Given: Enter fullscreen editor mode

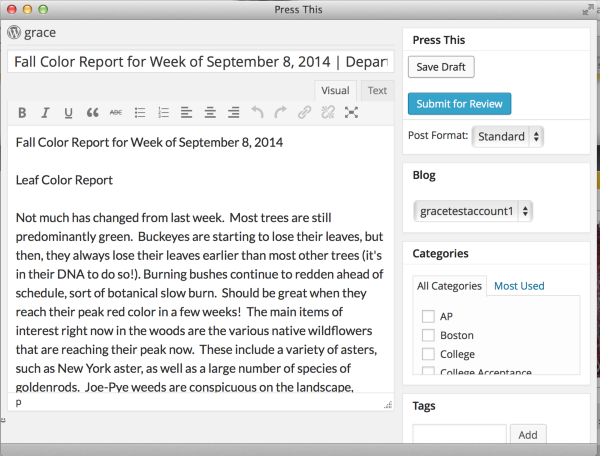Looking at the screenshot, I should [351, 112].
